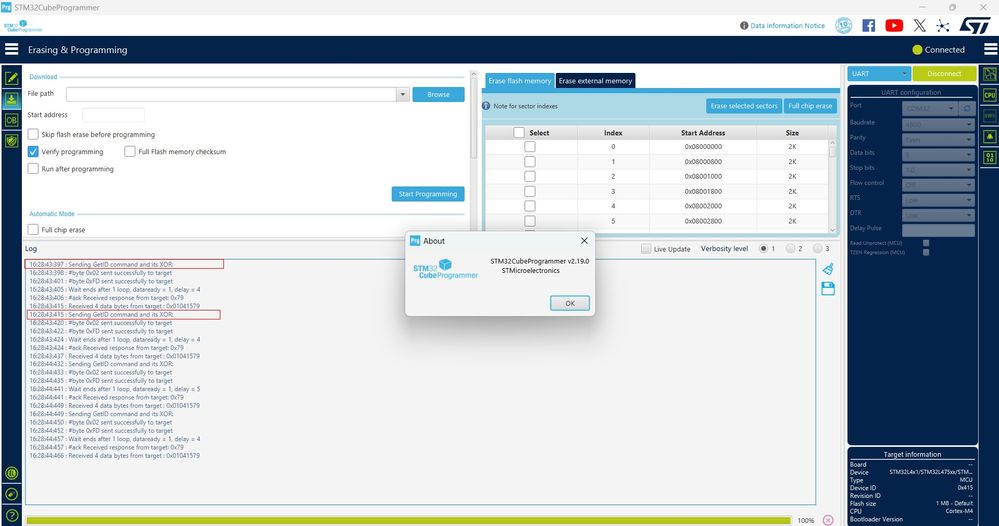Click the top right-sidebar icon above CPU

click(989, 75)
